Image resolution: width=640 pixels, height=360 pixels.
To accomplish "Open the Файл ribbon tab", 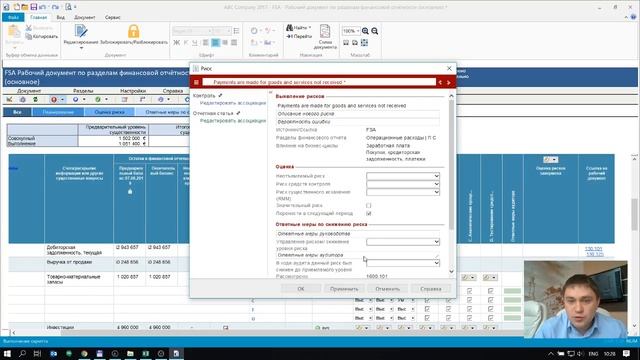I will coord(13,17).
